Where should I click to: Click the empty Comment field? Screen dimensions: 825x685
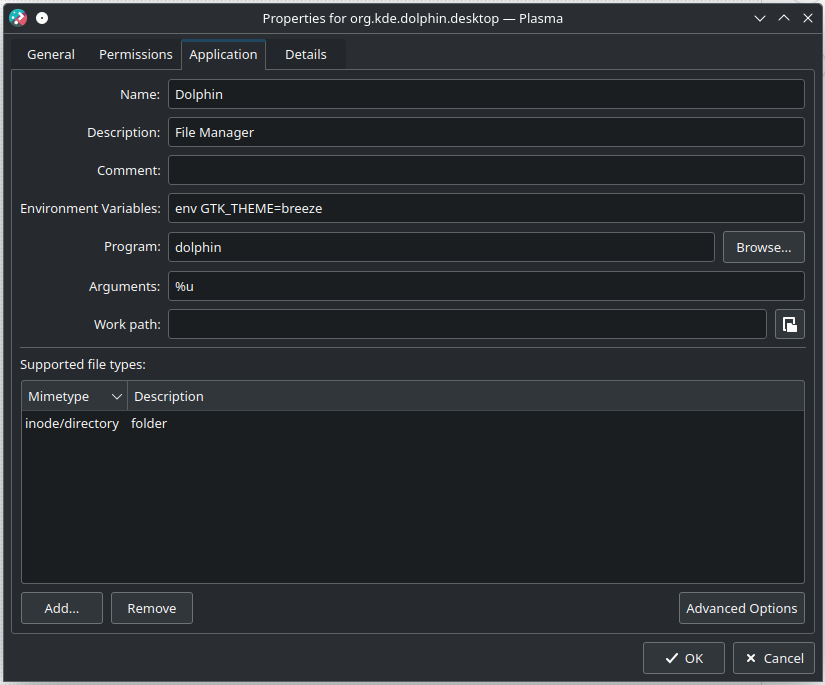click(486, 170)
